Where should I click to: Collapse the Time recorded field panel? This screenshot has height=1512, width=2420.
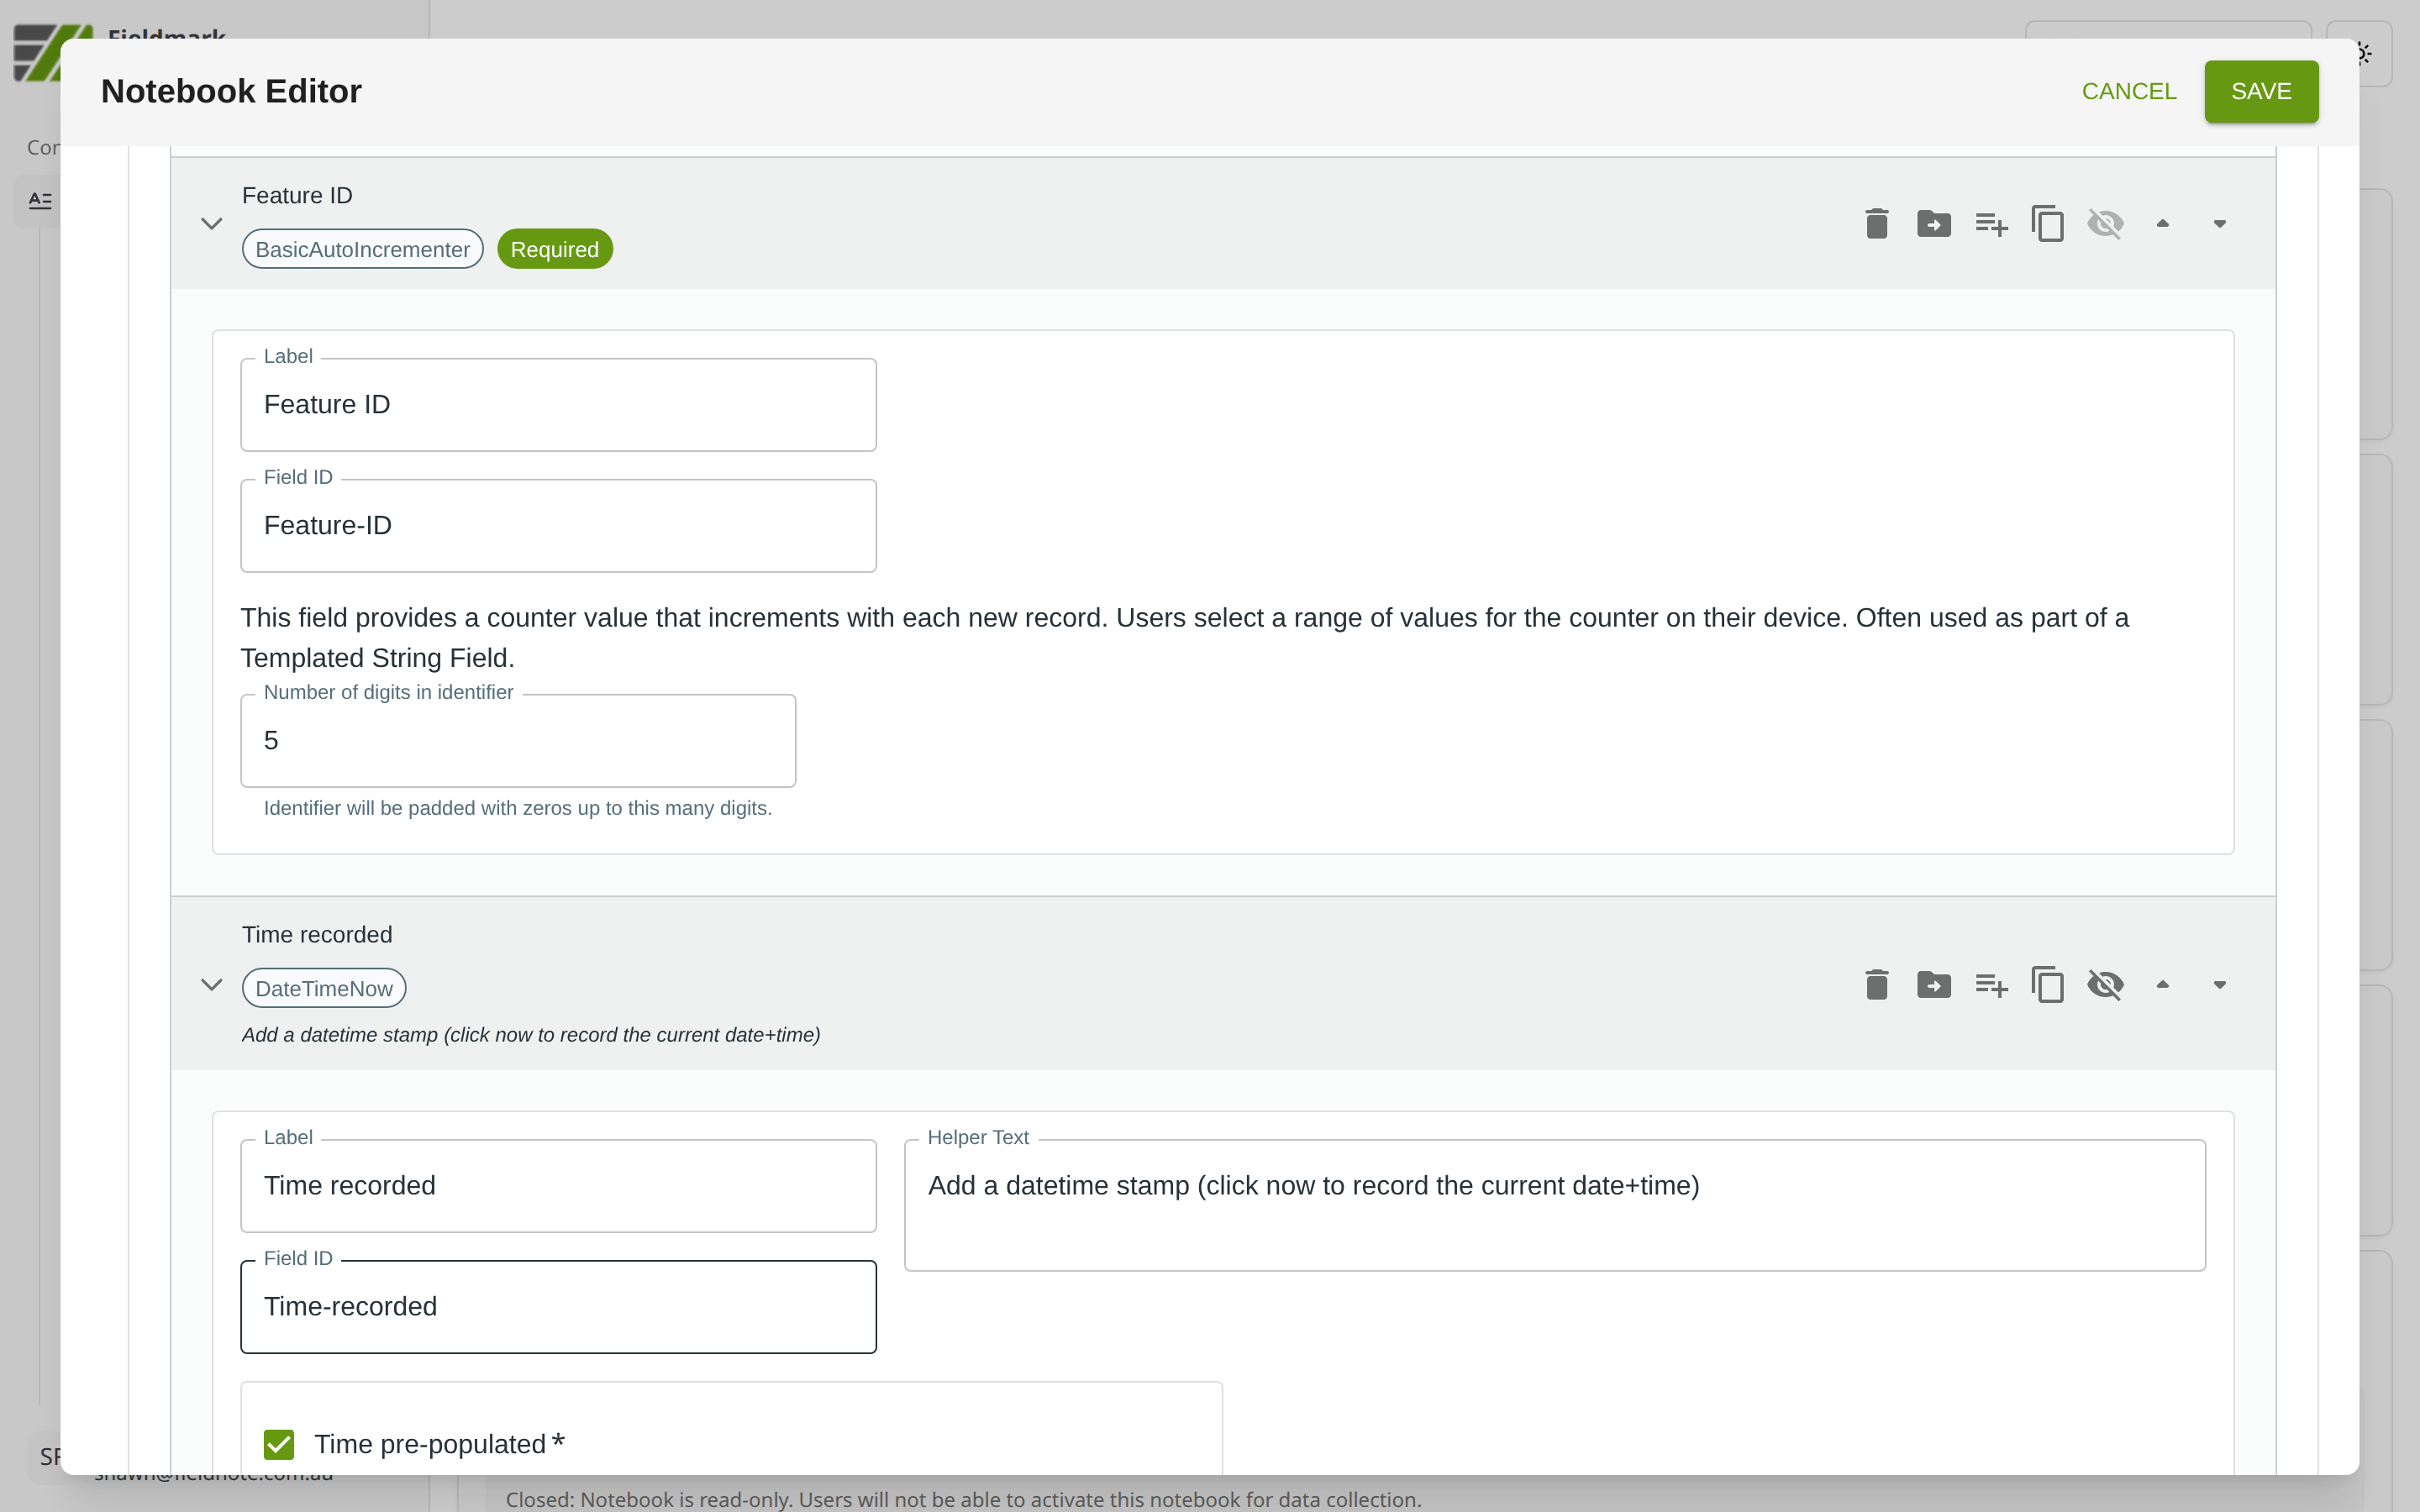pyautogui.click(x=211, y=985)
